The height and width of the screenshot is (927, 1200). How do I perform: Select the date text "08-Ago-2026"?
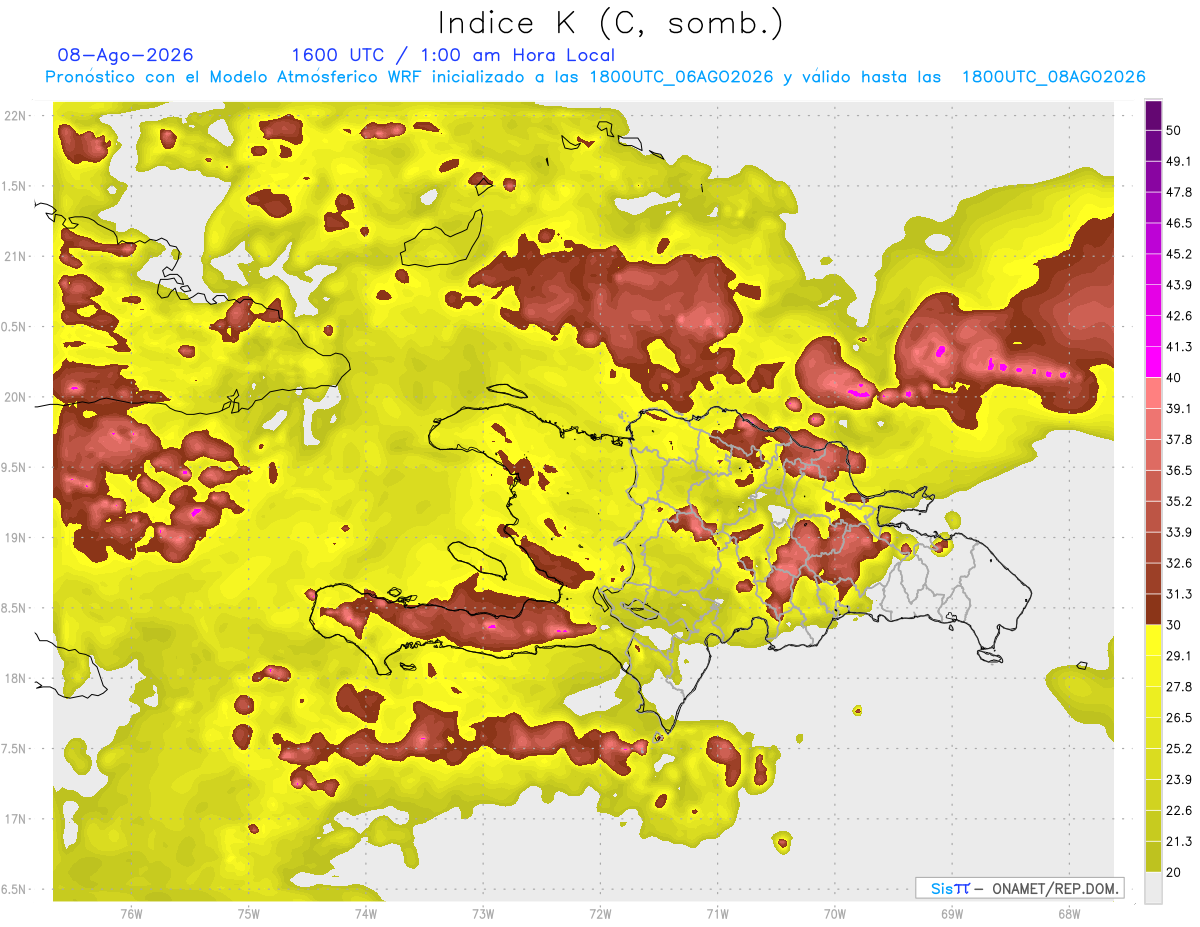click(126, 55)
